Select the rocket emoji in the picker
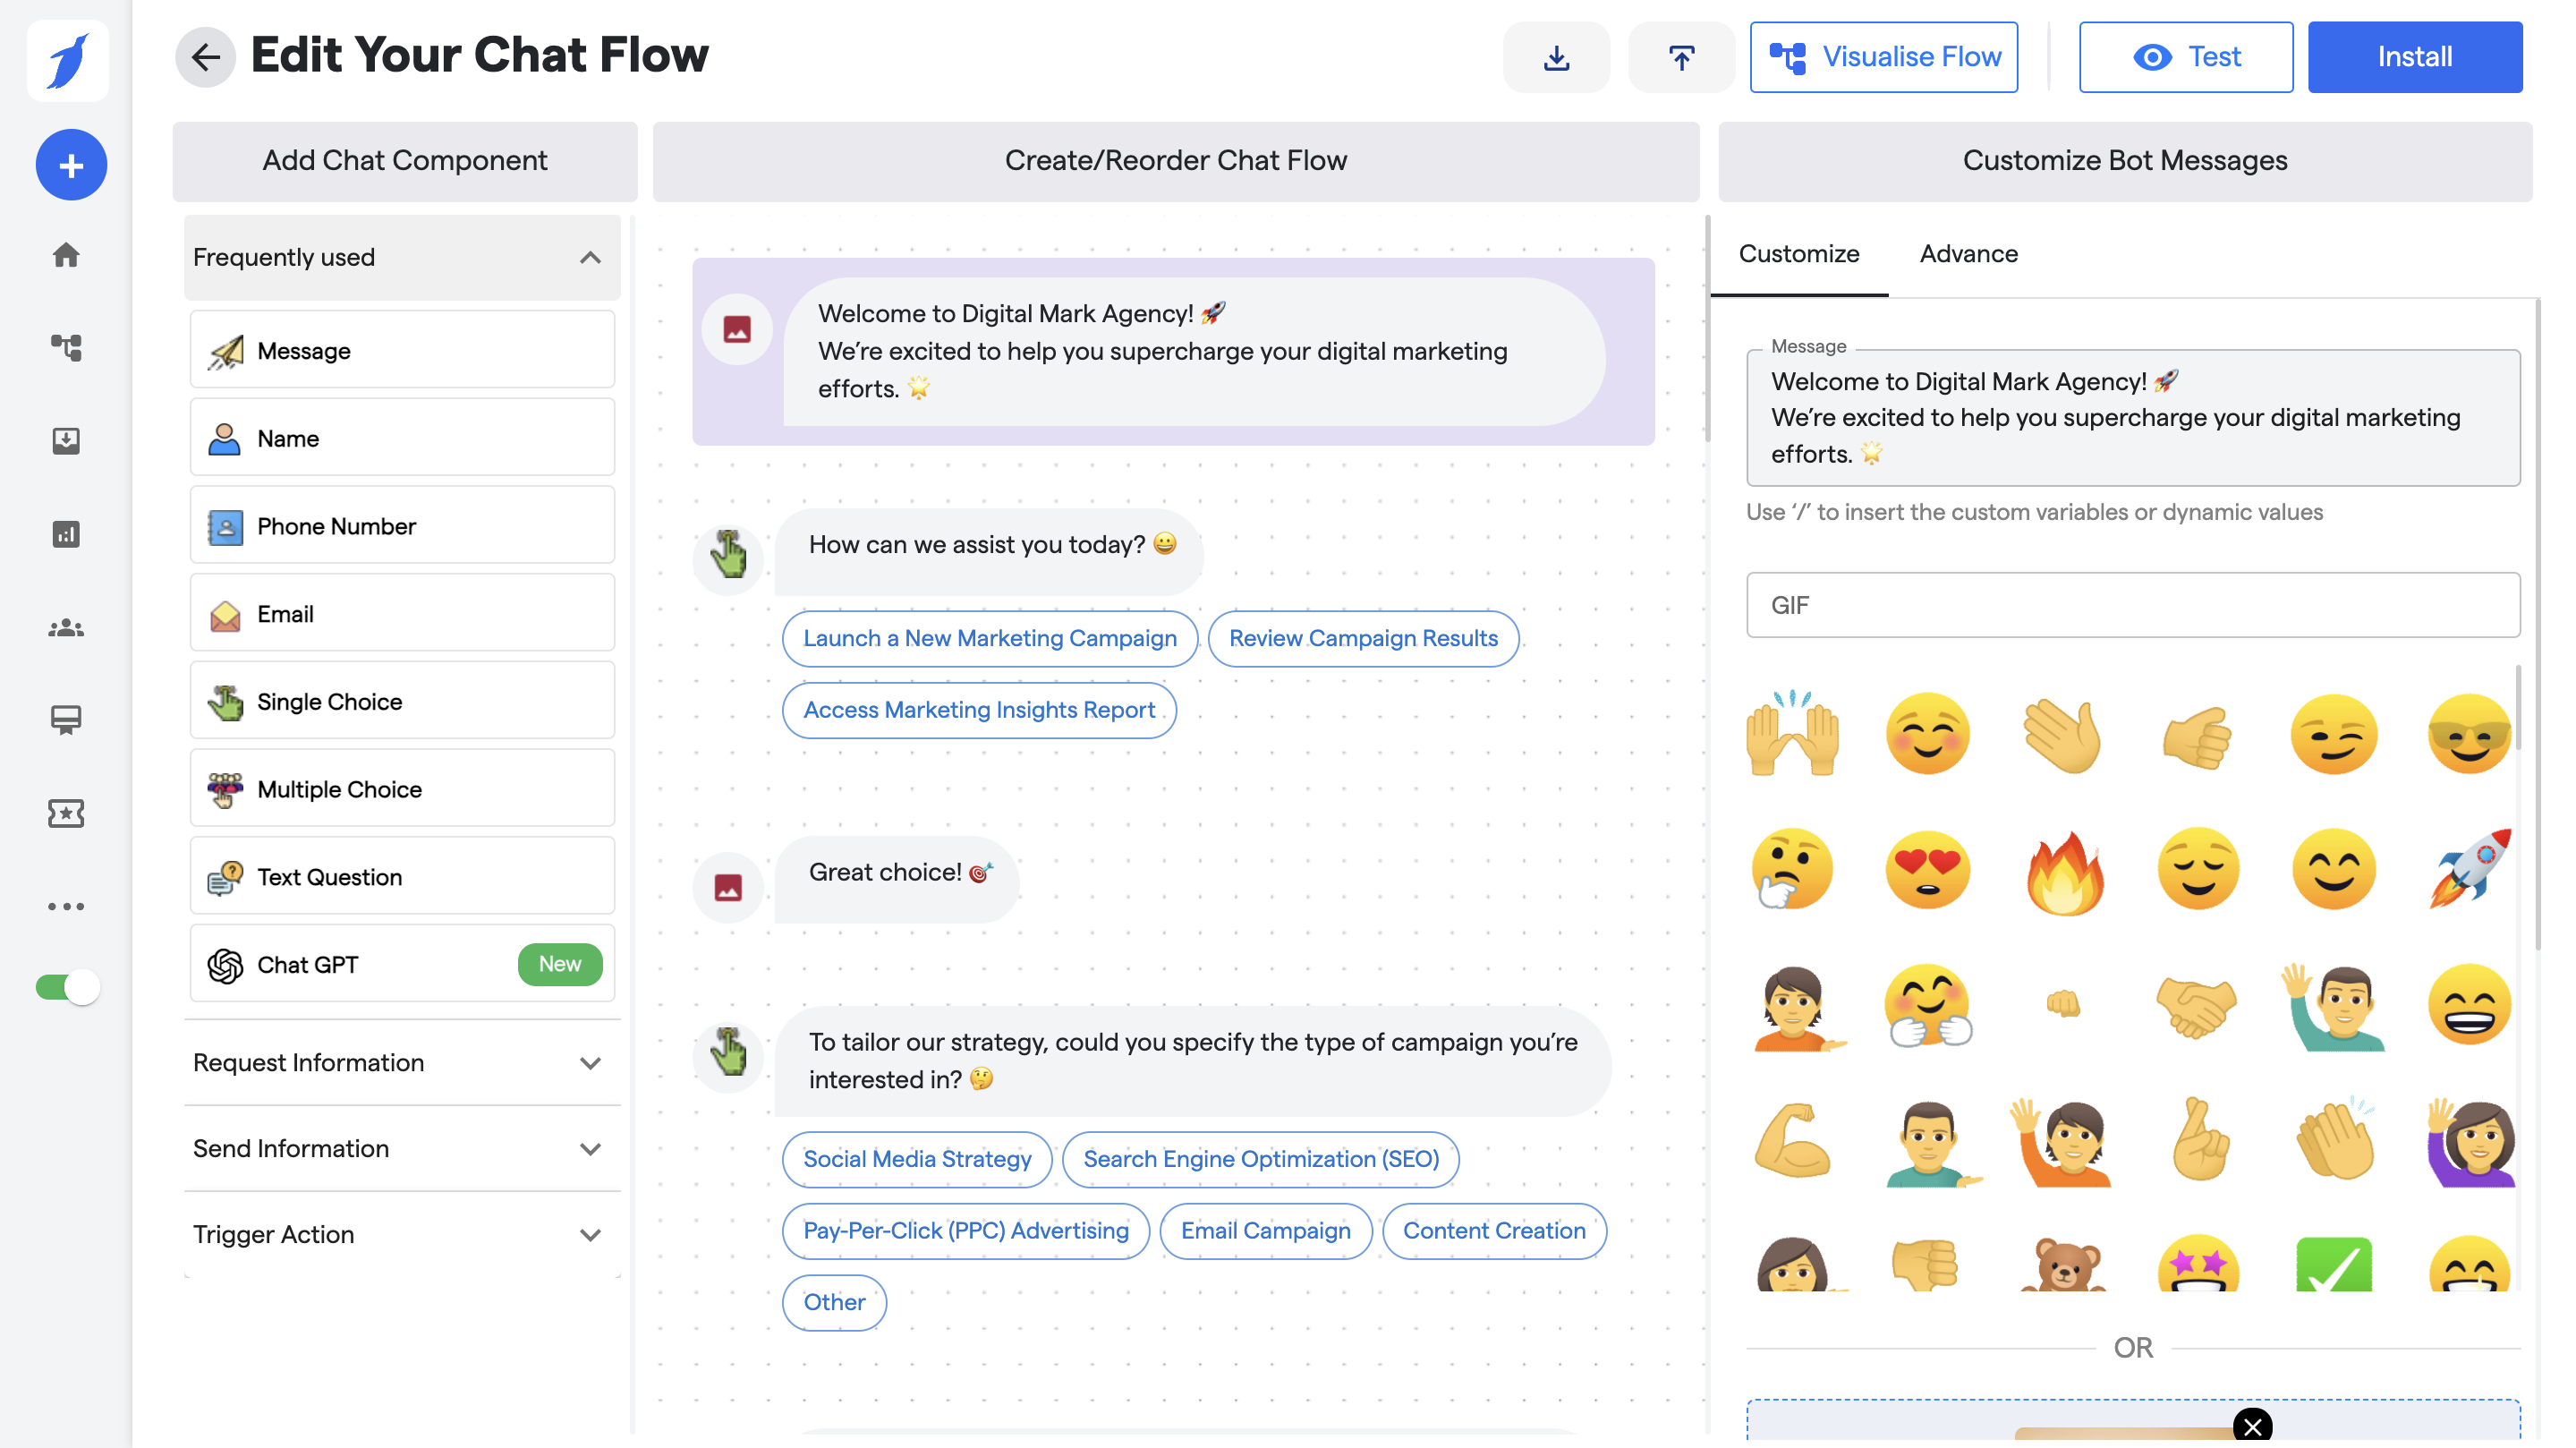 coord(2470,870)
